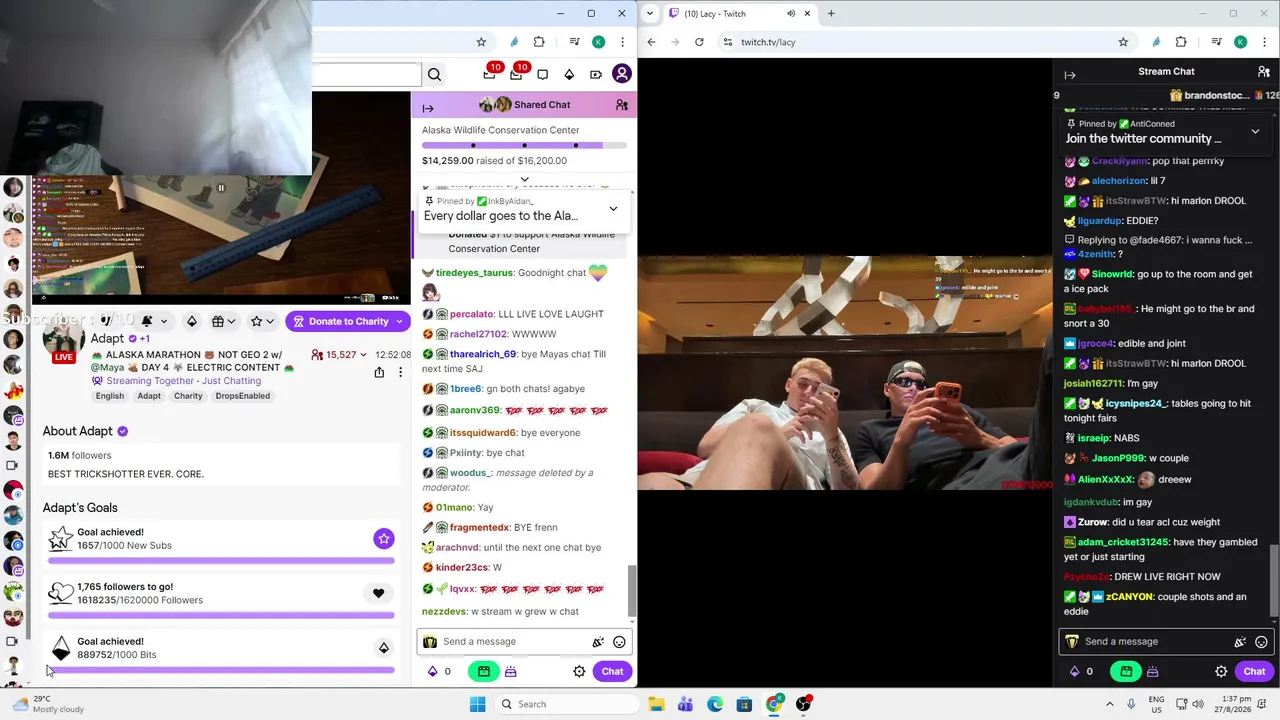The height and width of the screenshot is (720, 1280).
Task: Open the emote picker in the Shared Chat input
Action: pos(619,642)
